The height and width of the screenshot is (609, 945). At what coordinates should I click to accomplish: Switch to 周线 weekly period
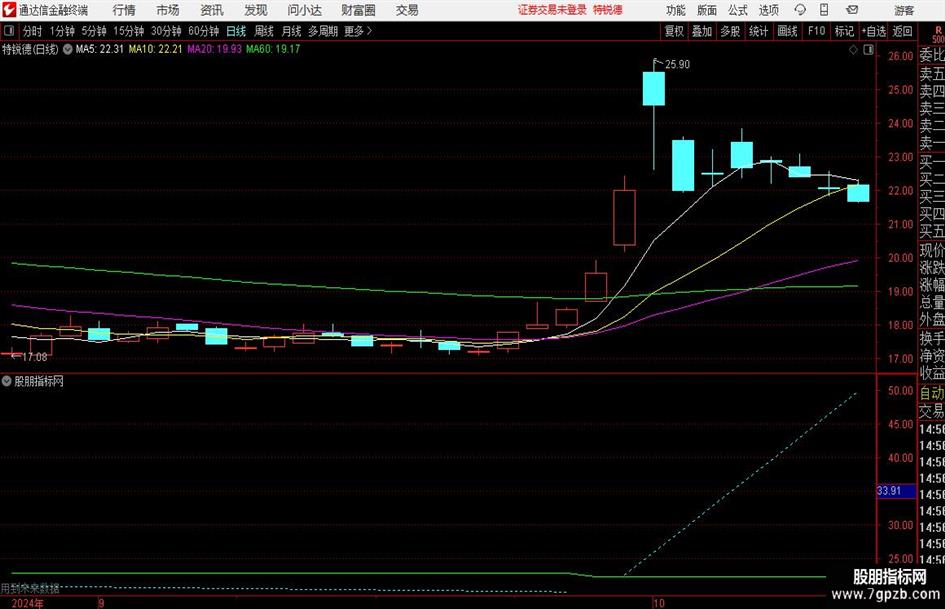tap(264, 31)
